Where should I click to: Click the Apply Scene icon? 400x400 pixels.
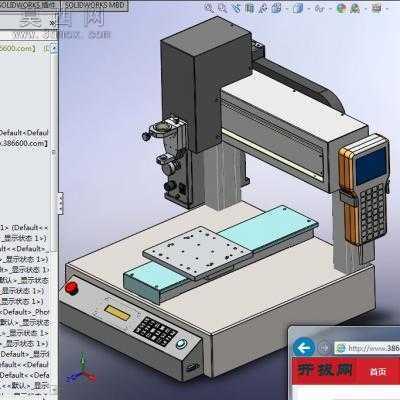(354, 9)
